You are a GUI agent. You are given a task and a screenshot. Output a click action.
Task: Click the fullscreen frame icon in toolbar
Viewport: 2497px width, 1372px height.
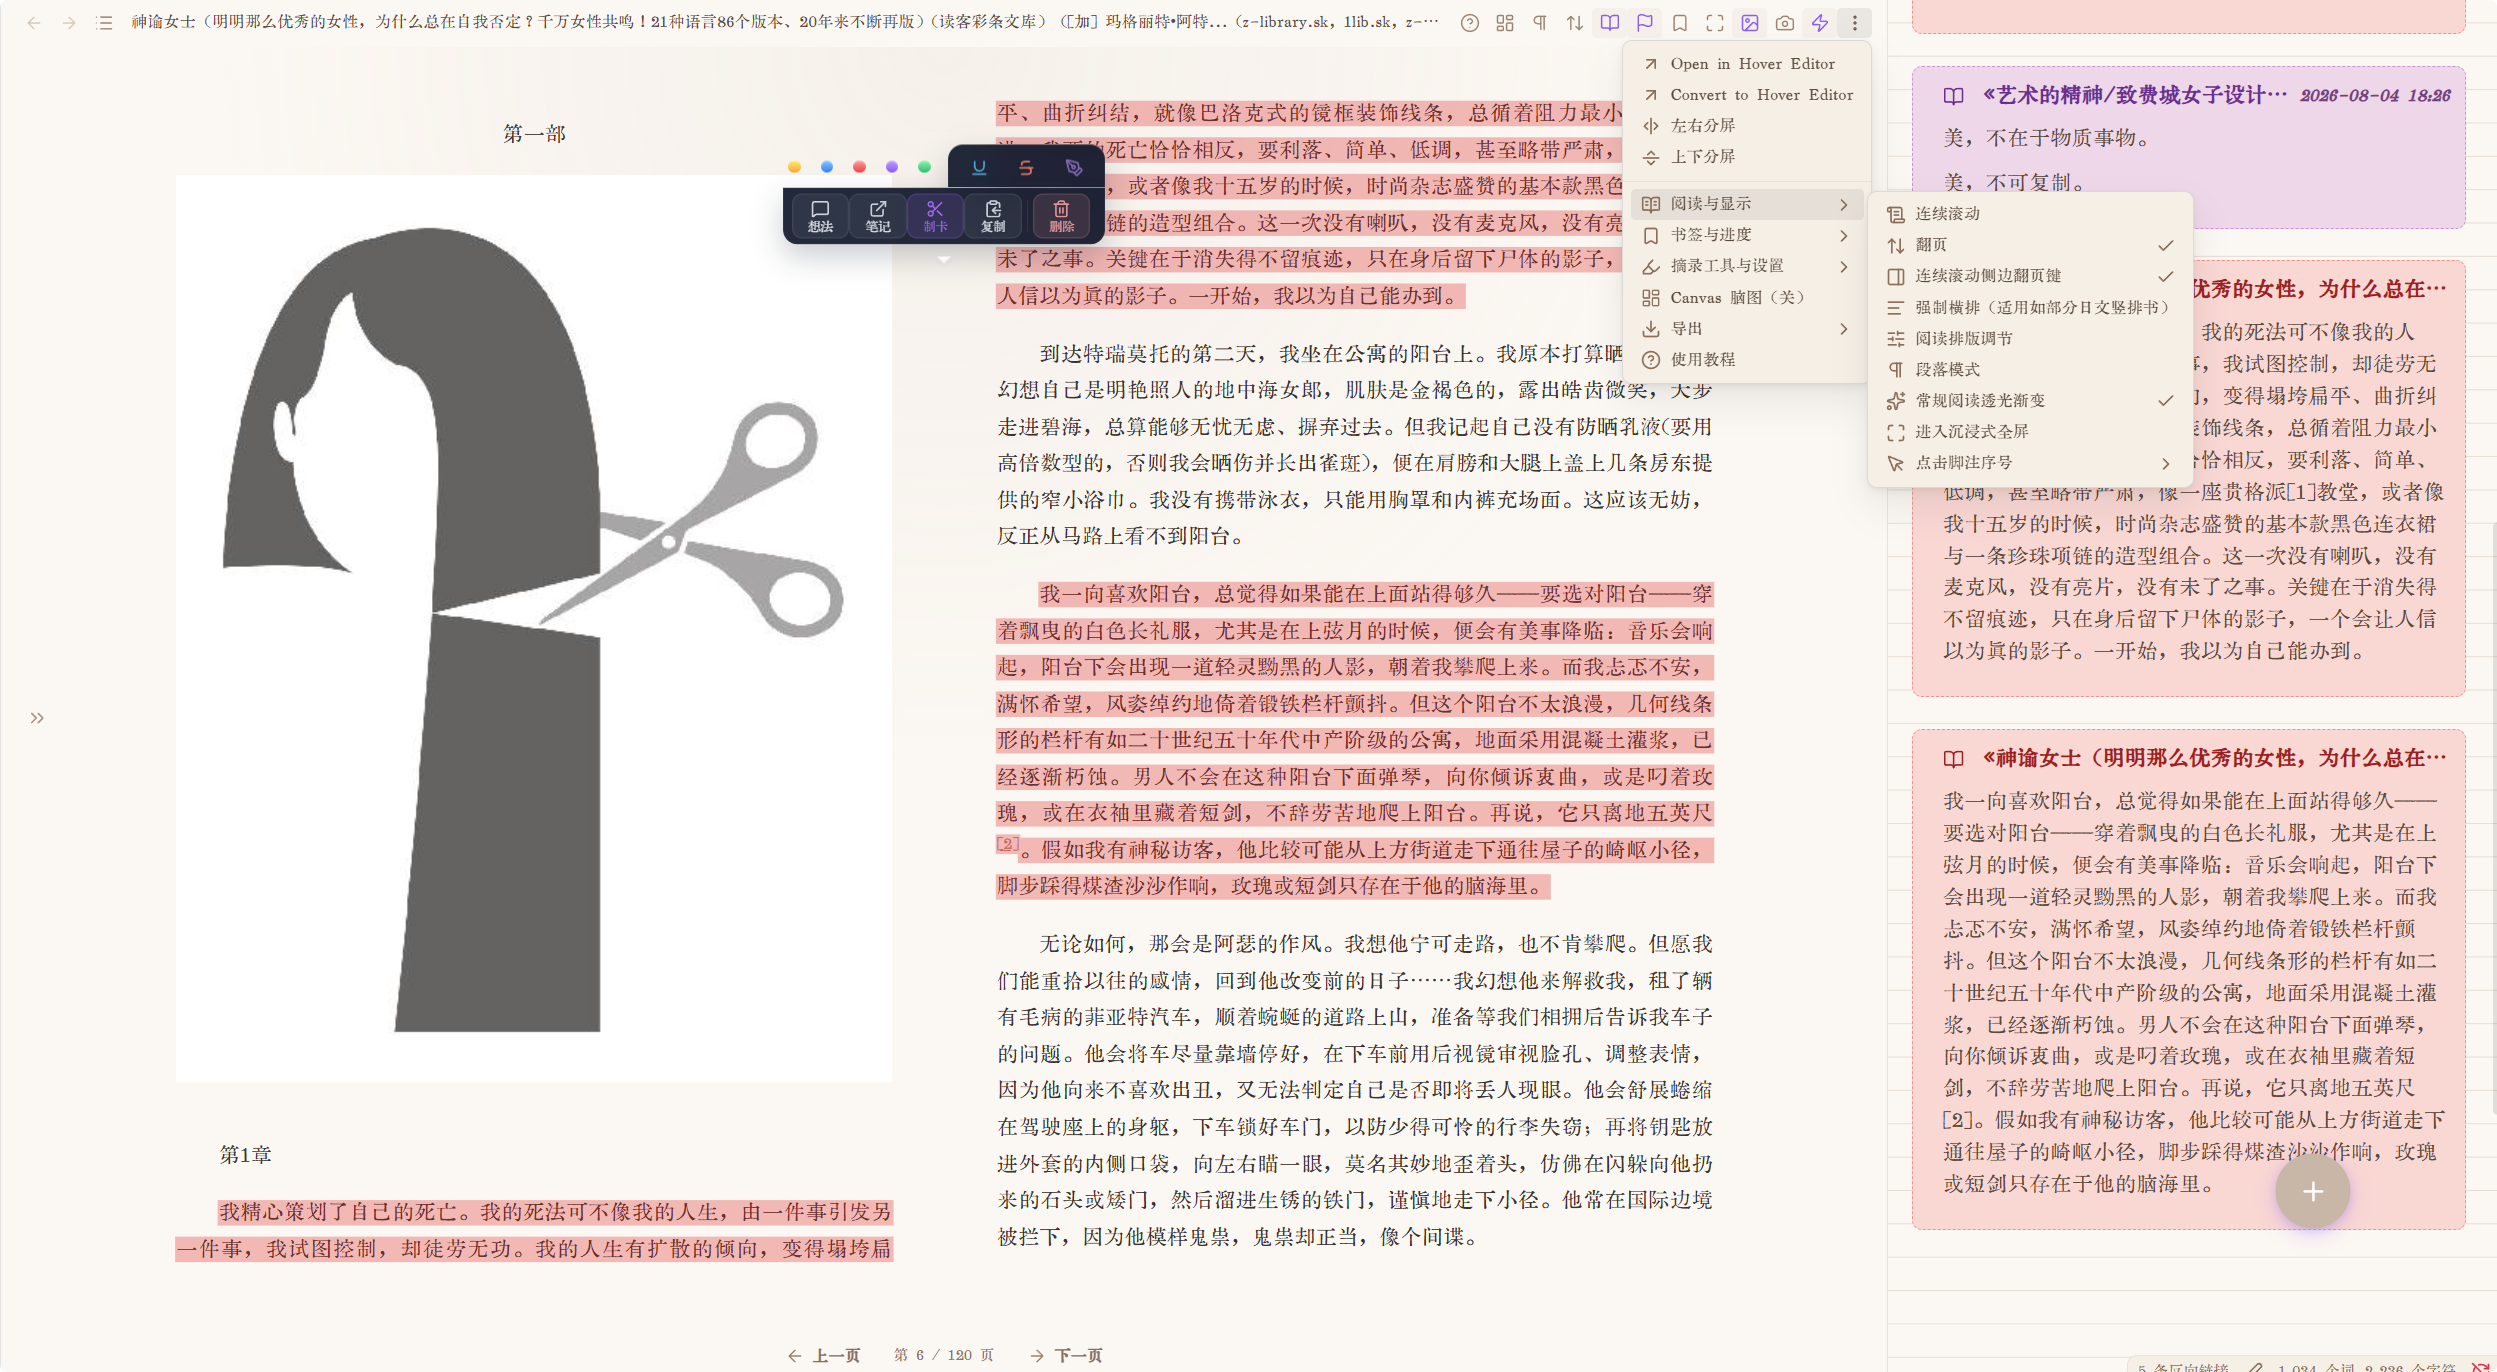pos(1715,23)
